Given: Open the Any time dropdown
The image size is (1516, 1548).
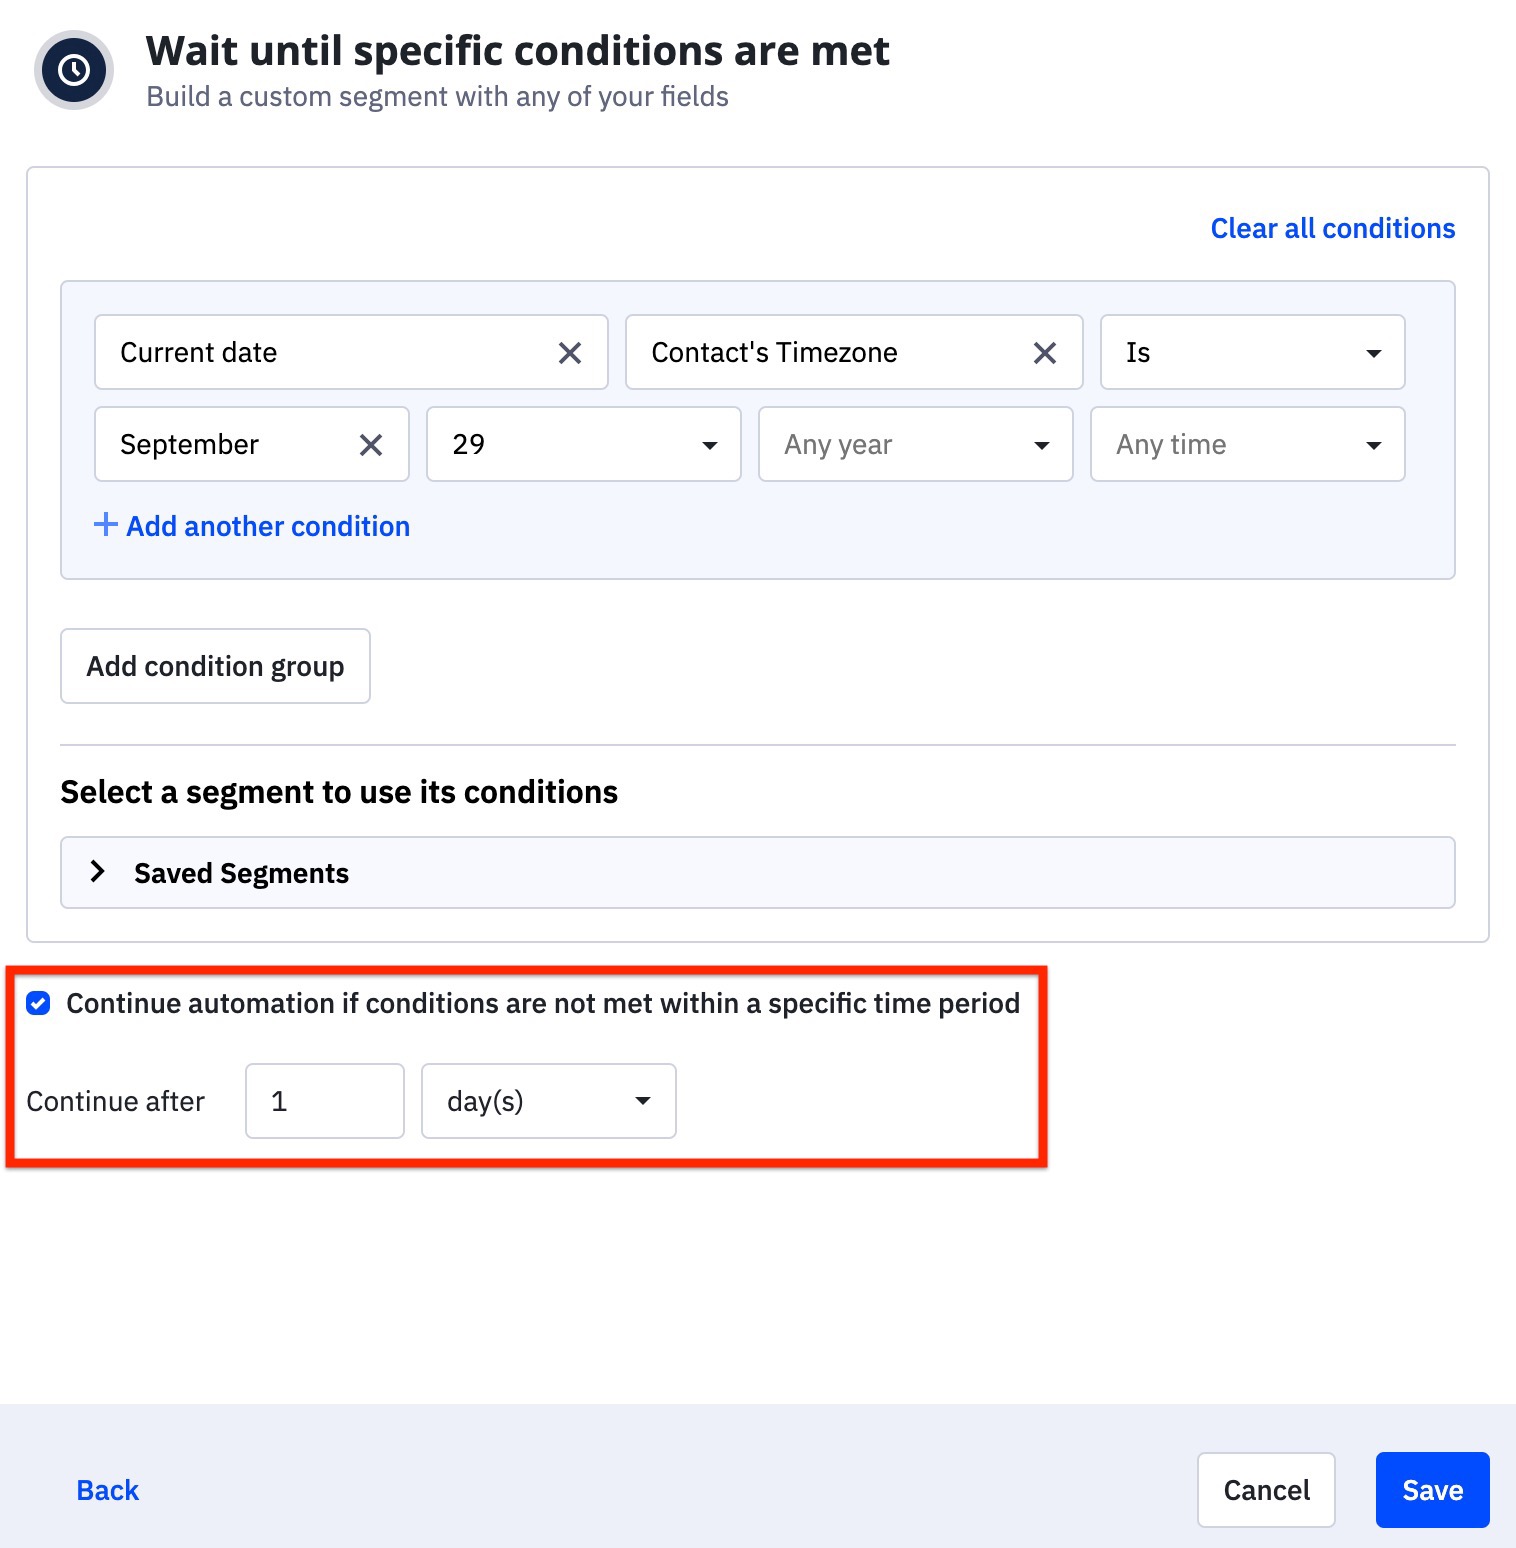Looking at the screenshot, I should pos(1247,445).
